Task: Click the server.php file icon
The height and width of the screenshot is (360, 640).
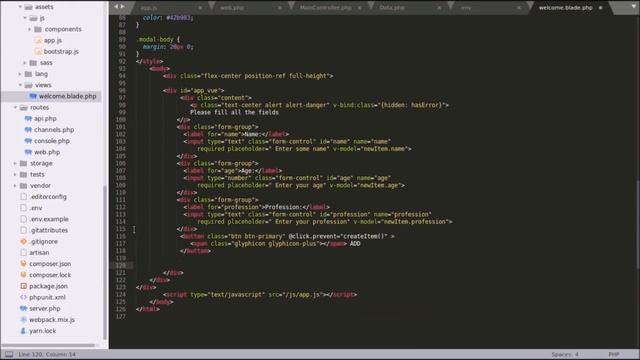Action: tap(23, 309)
